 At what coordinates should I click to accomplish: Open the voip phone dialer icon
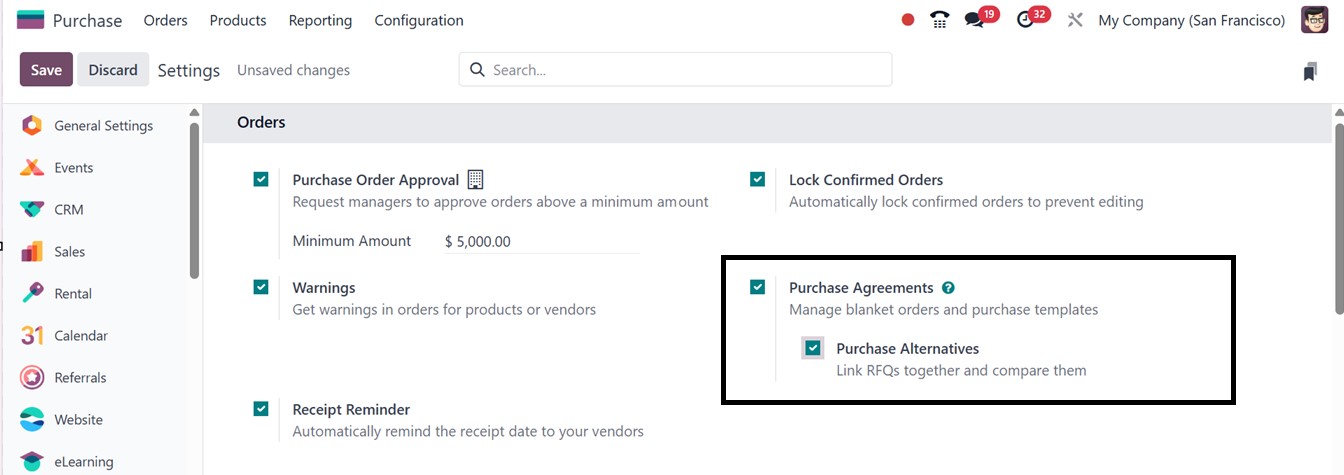tap(939, 20)
